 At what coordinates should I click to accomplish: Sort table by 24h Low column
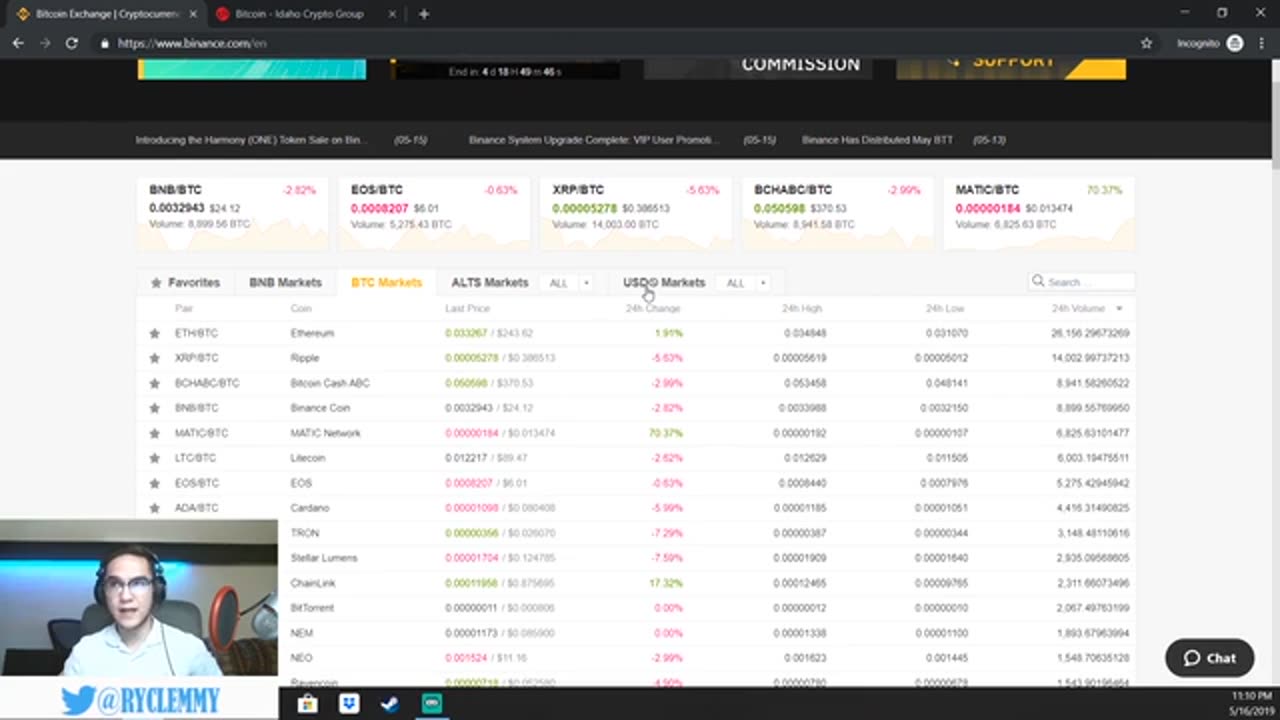tap(944, 309)
